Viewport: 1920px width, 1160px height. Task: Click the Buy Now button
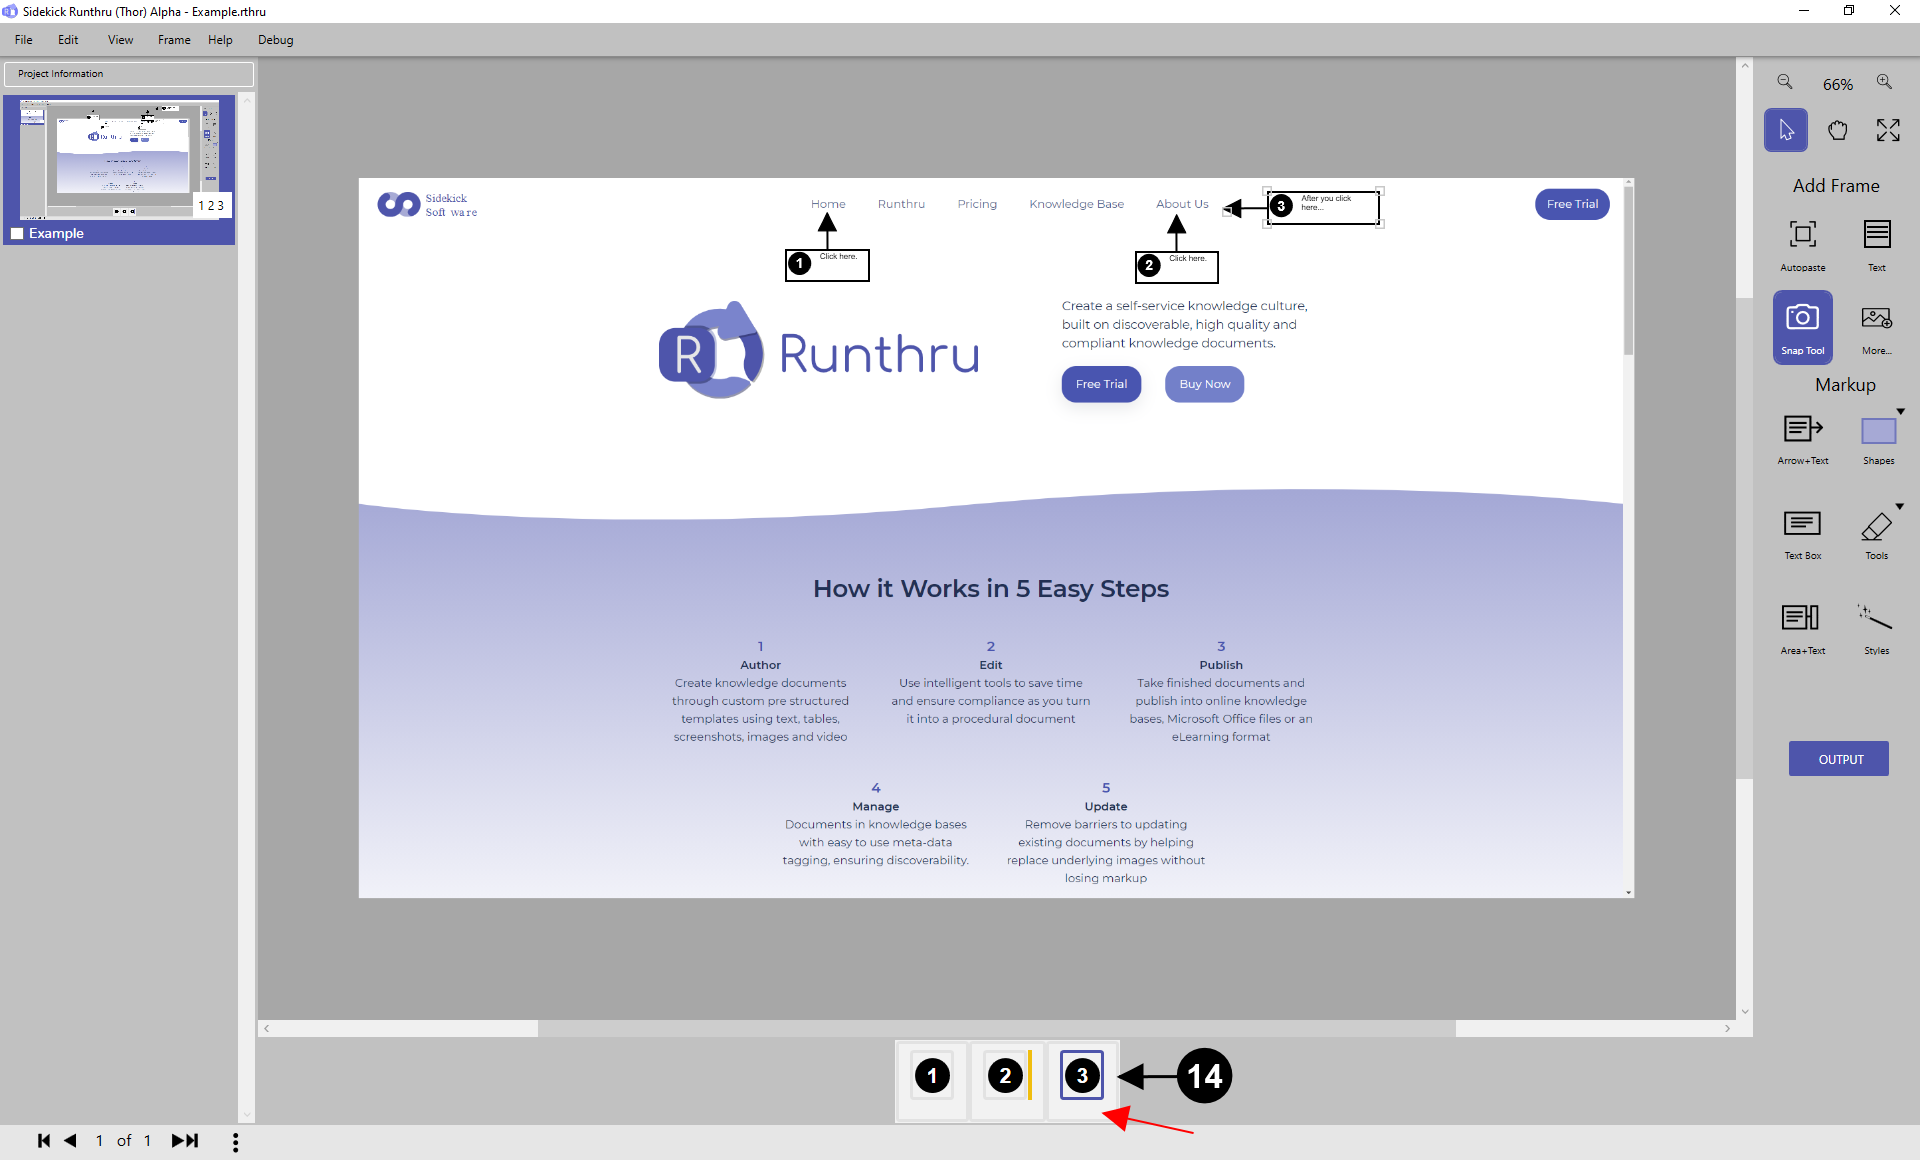click(1204, 384)
